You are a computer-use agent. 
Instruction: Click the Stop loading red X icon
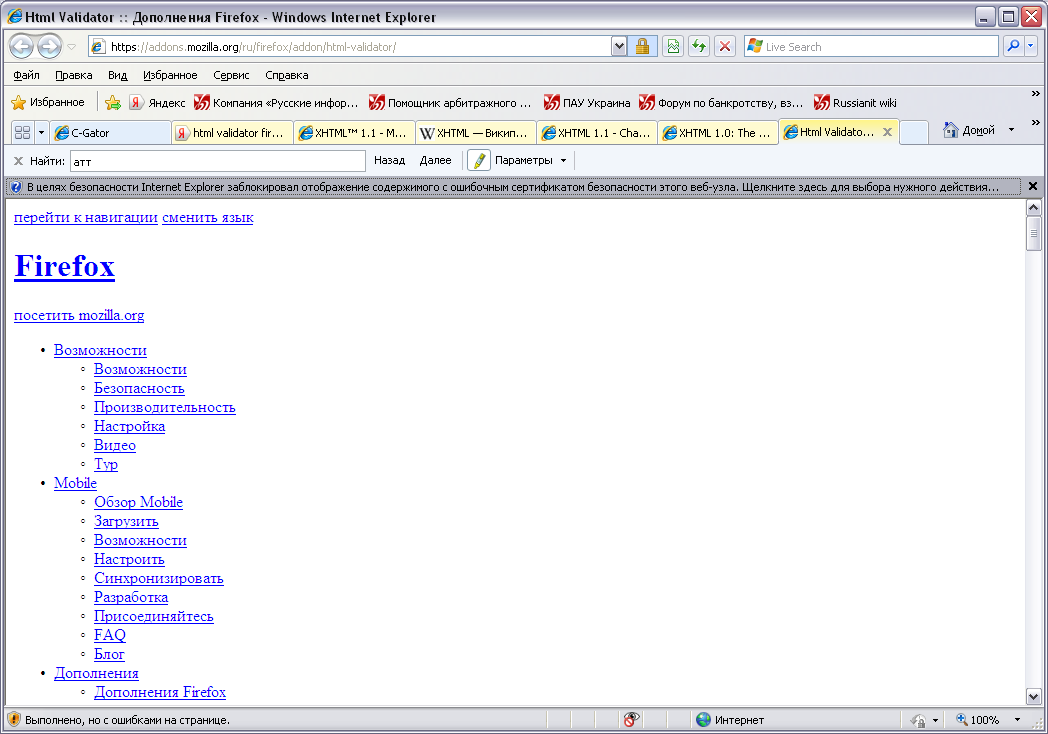(725, 46)
